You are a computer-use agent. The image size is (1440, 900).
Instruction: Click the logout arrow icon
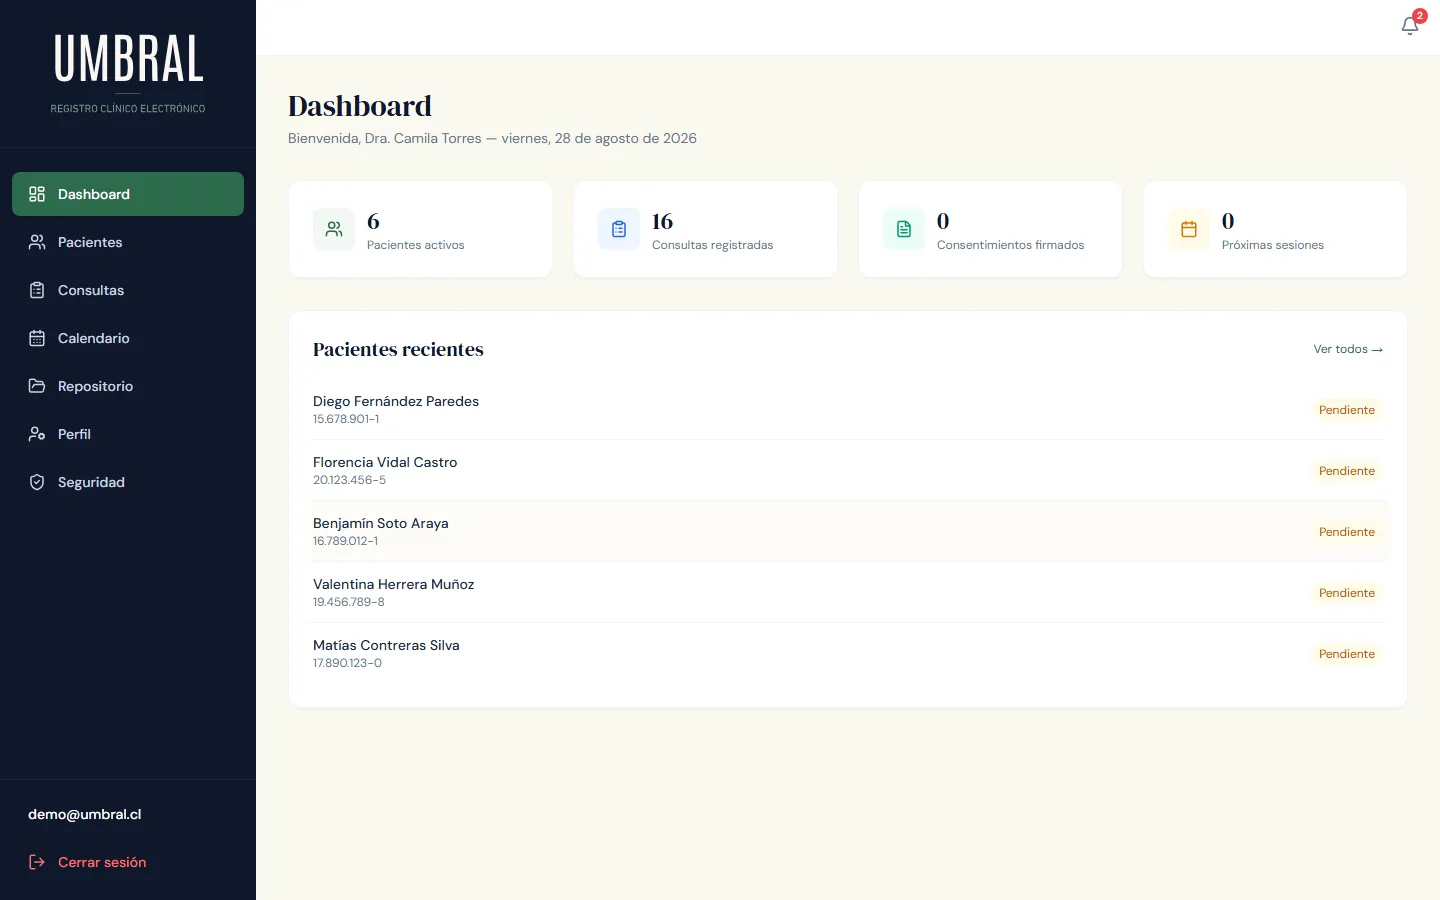tap(37, 862)
